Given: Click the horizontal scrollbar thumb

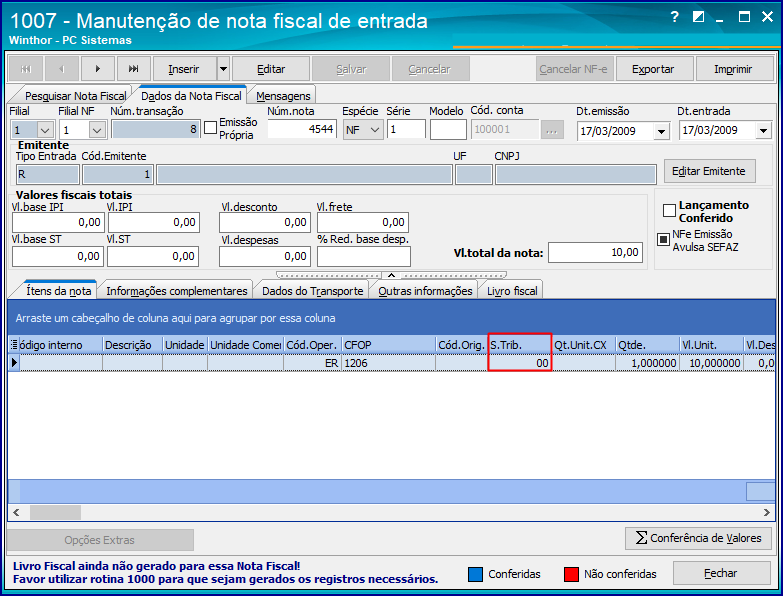Looking at the screenshot, I should click(x=55, y=512).
